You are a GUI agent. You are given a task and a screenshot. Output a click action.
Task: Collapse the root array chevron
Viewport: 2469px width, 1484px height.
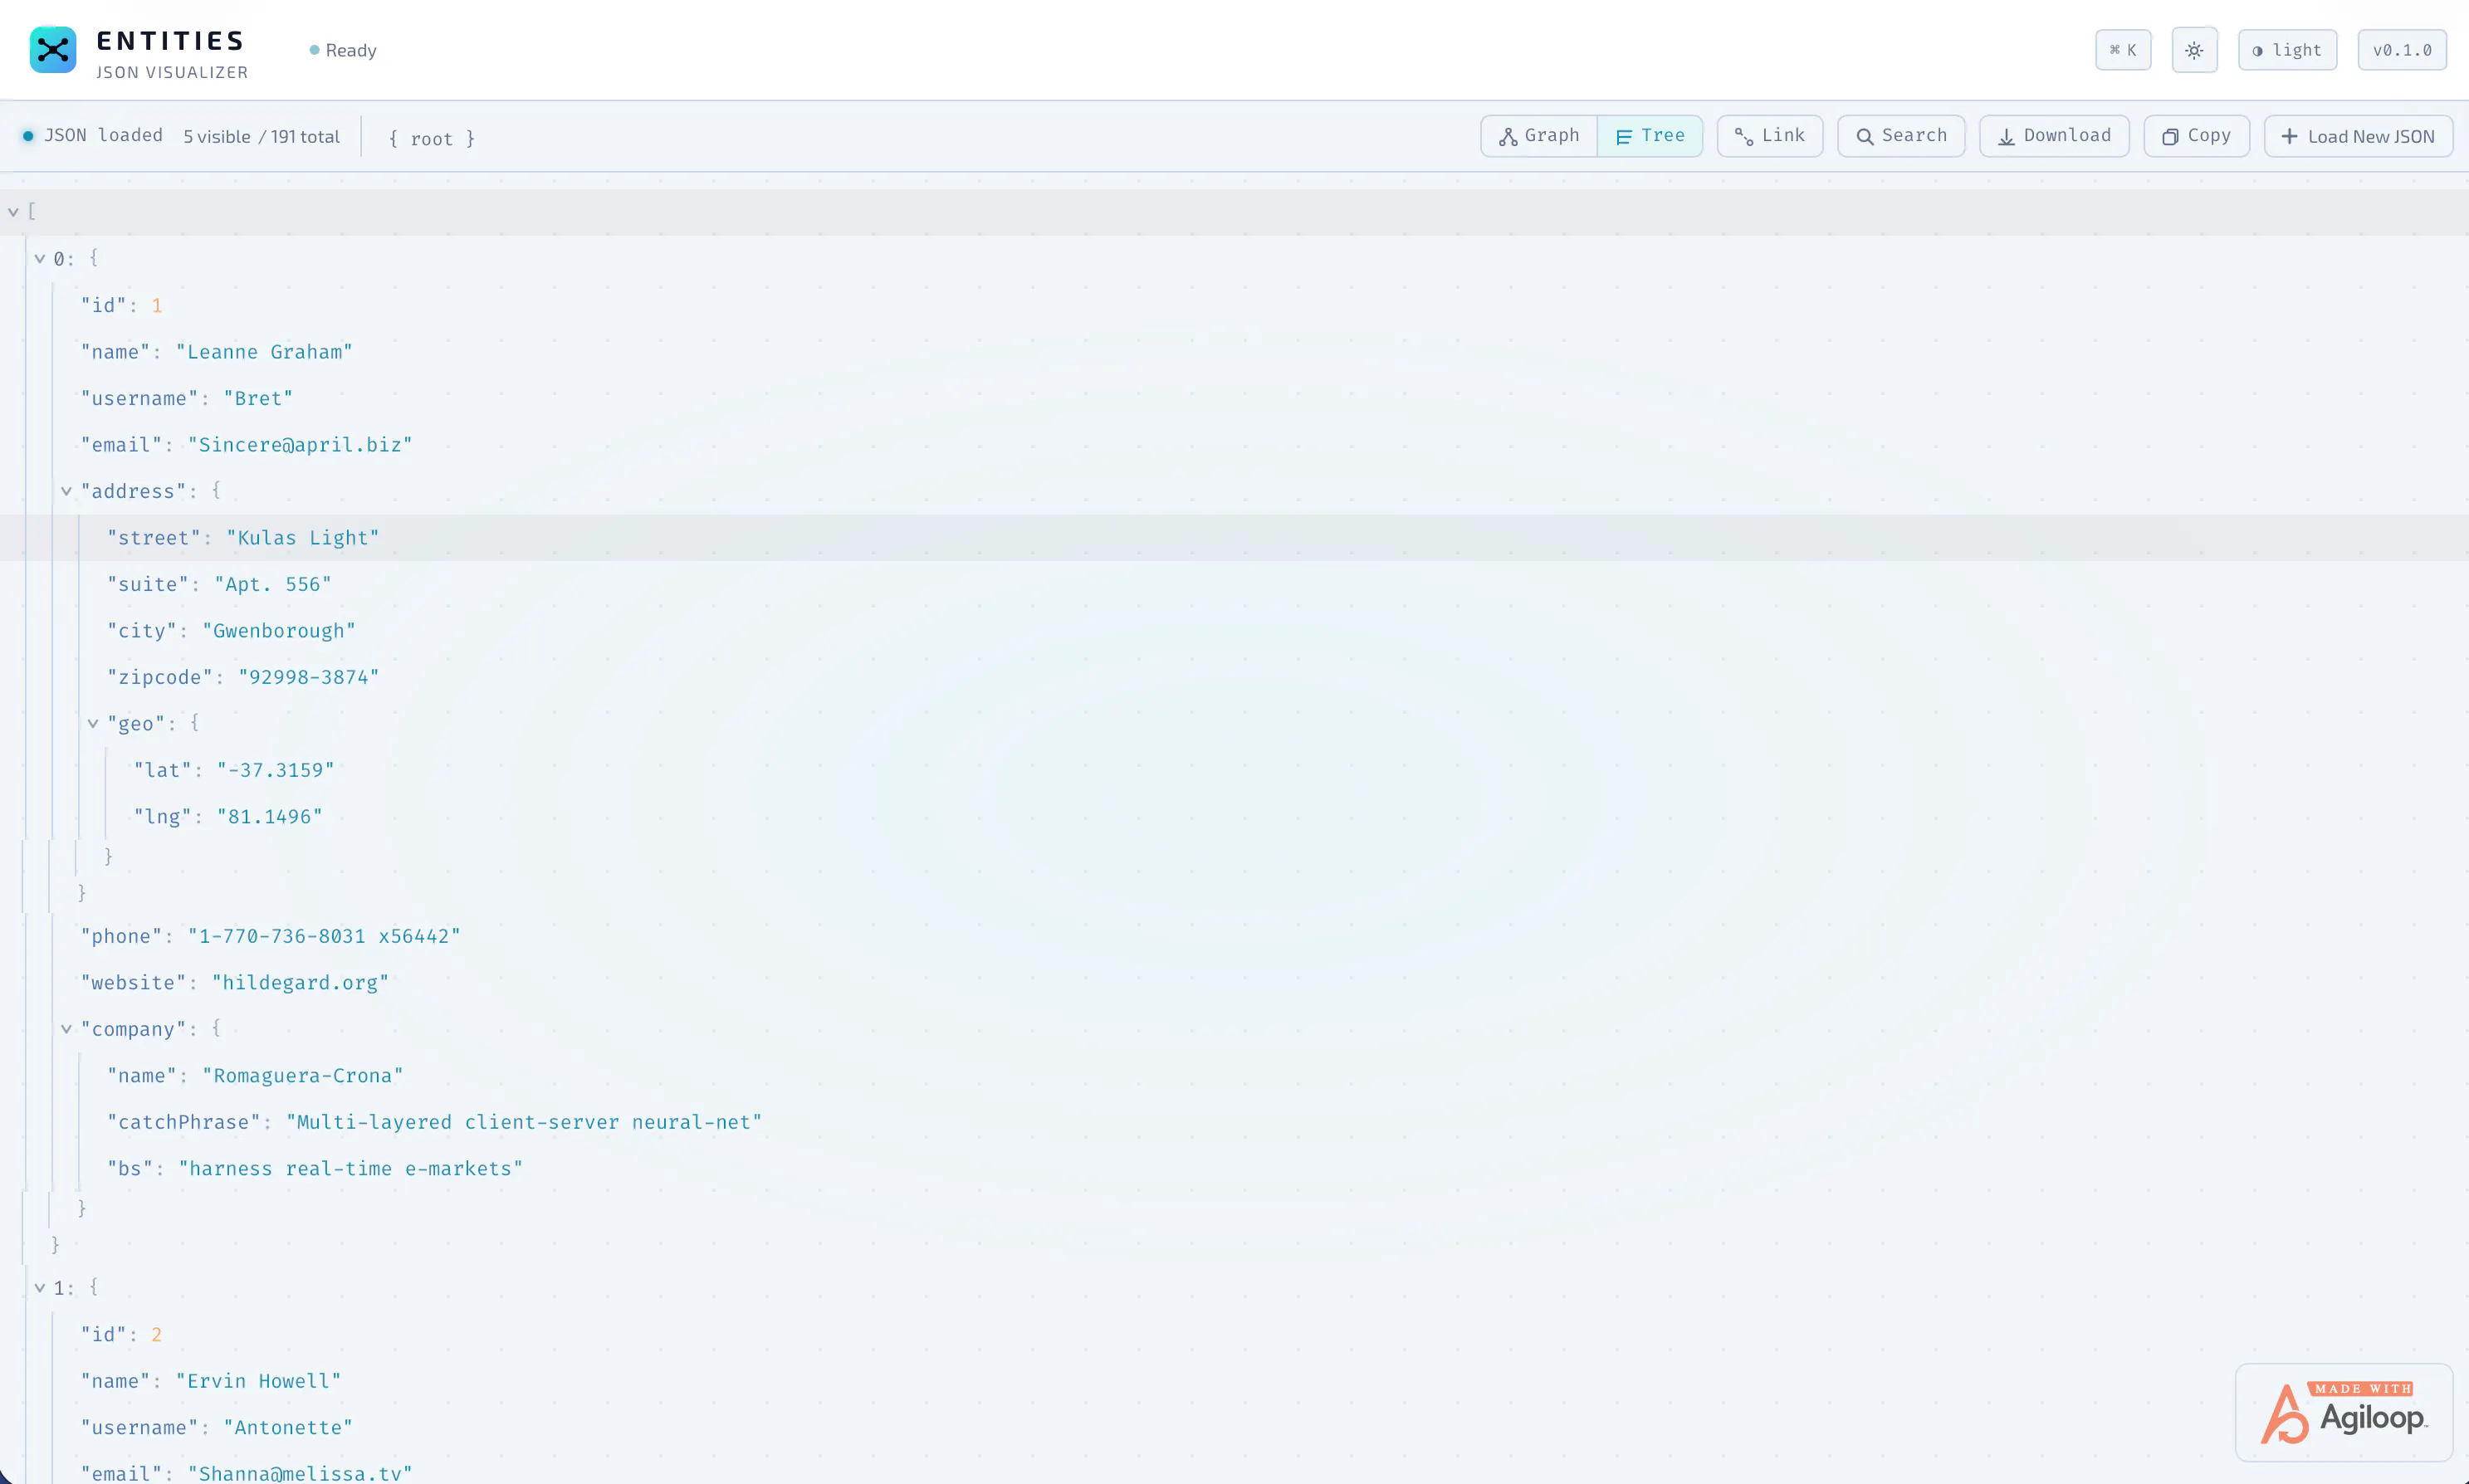[x=13, y=212]
